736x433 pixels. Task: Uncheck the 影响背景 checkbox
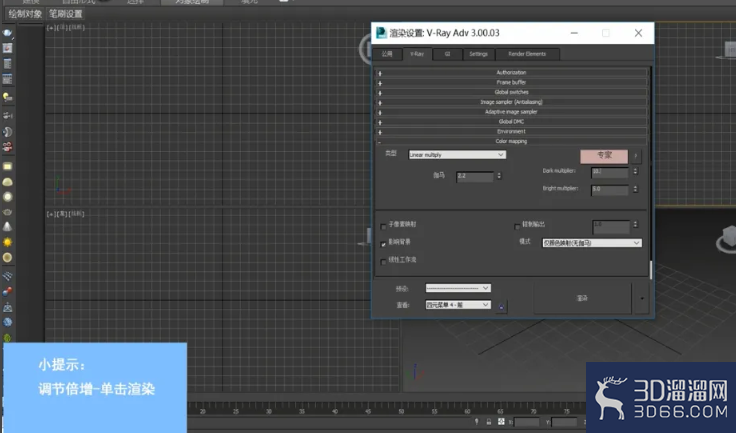tap(383, 244)
